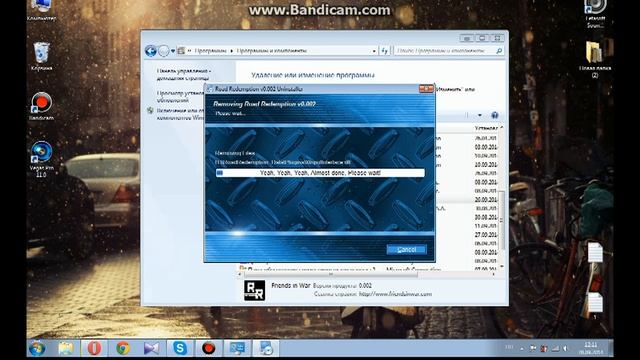Screen dimensions: 640x360
Task: Click the magnifier icon in search box
Action: [499, 51]
